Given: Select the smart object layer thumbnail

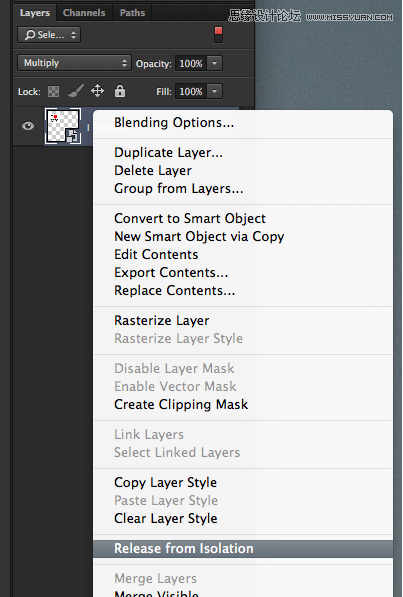Looking at the screenshot, I should 63,126.
